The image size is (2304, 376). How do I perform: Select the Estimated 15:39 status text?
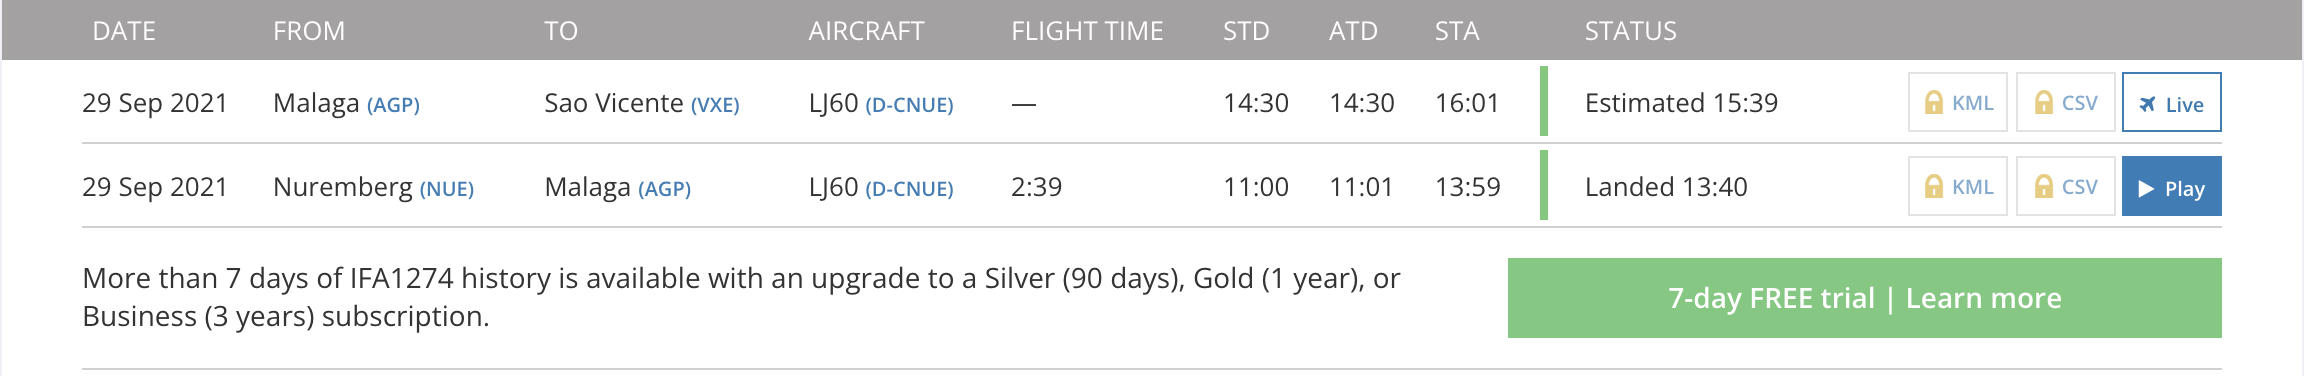click(1681, 103)
